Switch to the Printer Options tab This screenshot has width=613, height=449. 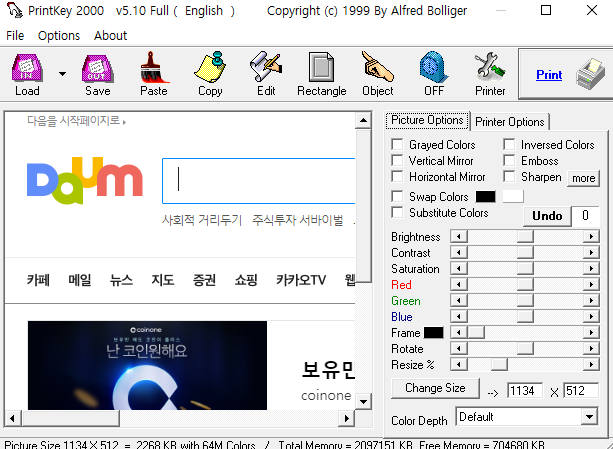coord(509,122)
